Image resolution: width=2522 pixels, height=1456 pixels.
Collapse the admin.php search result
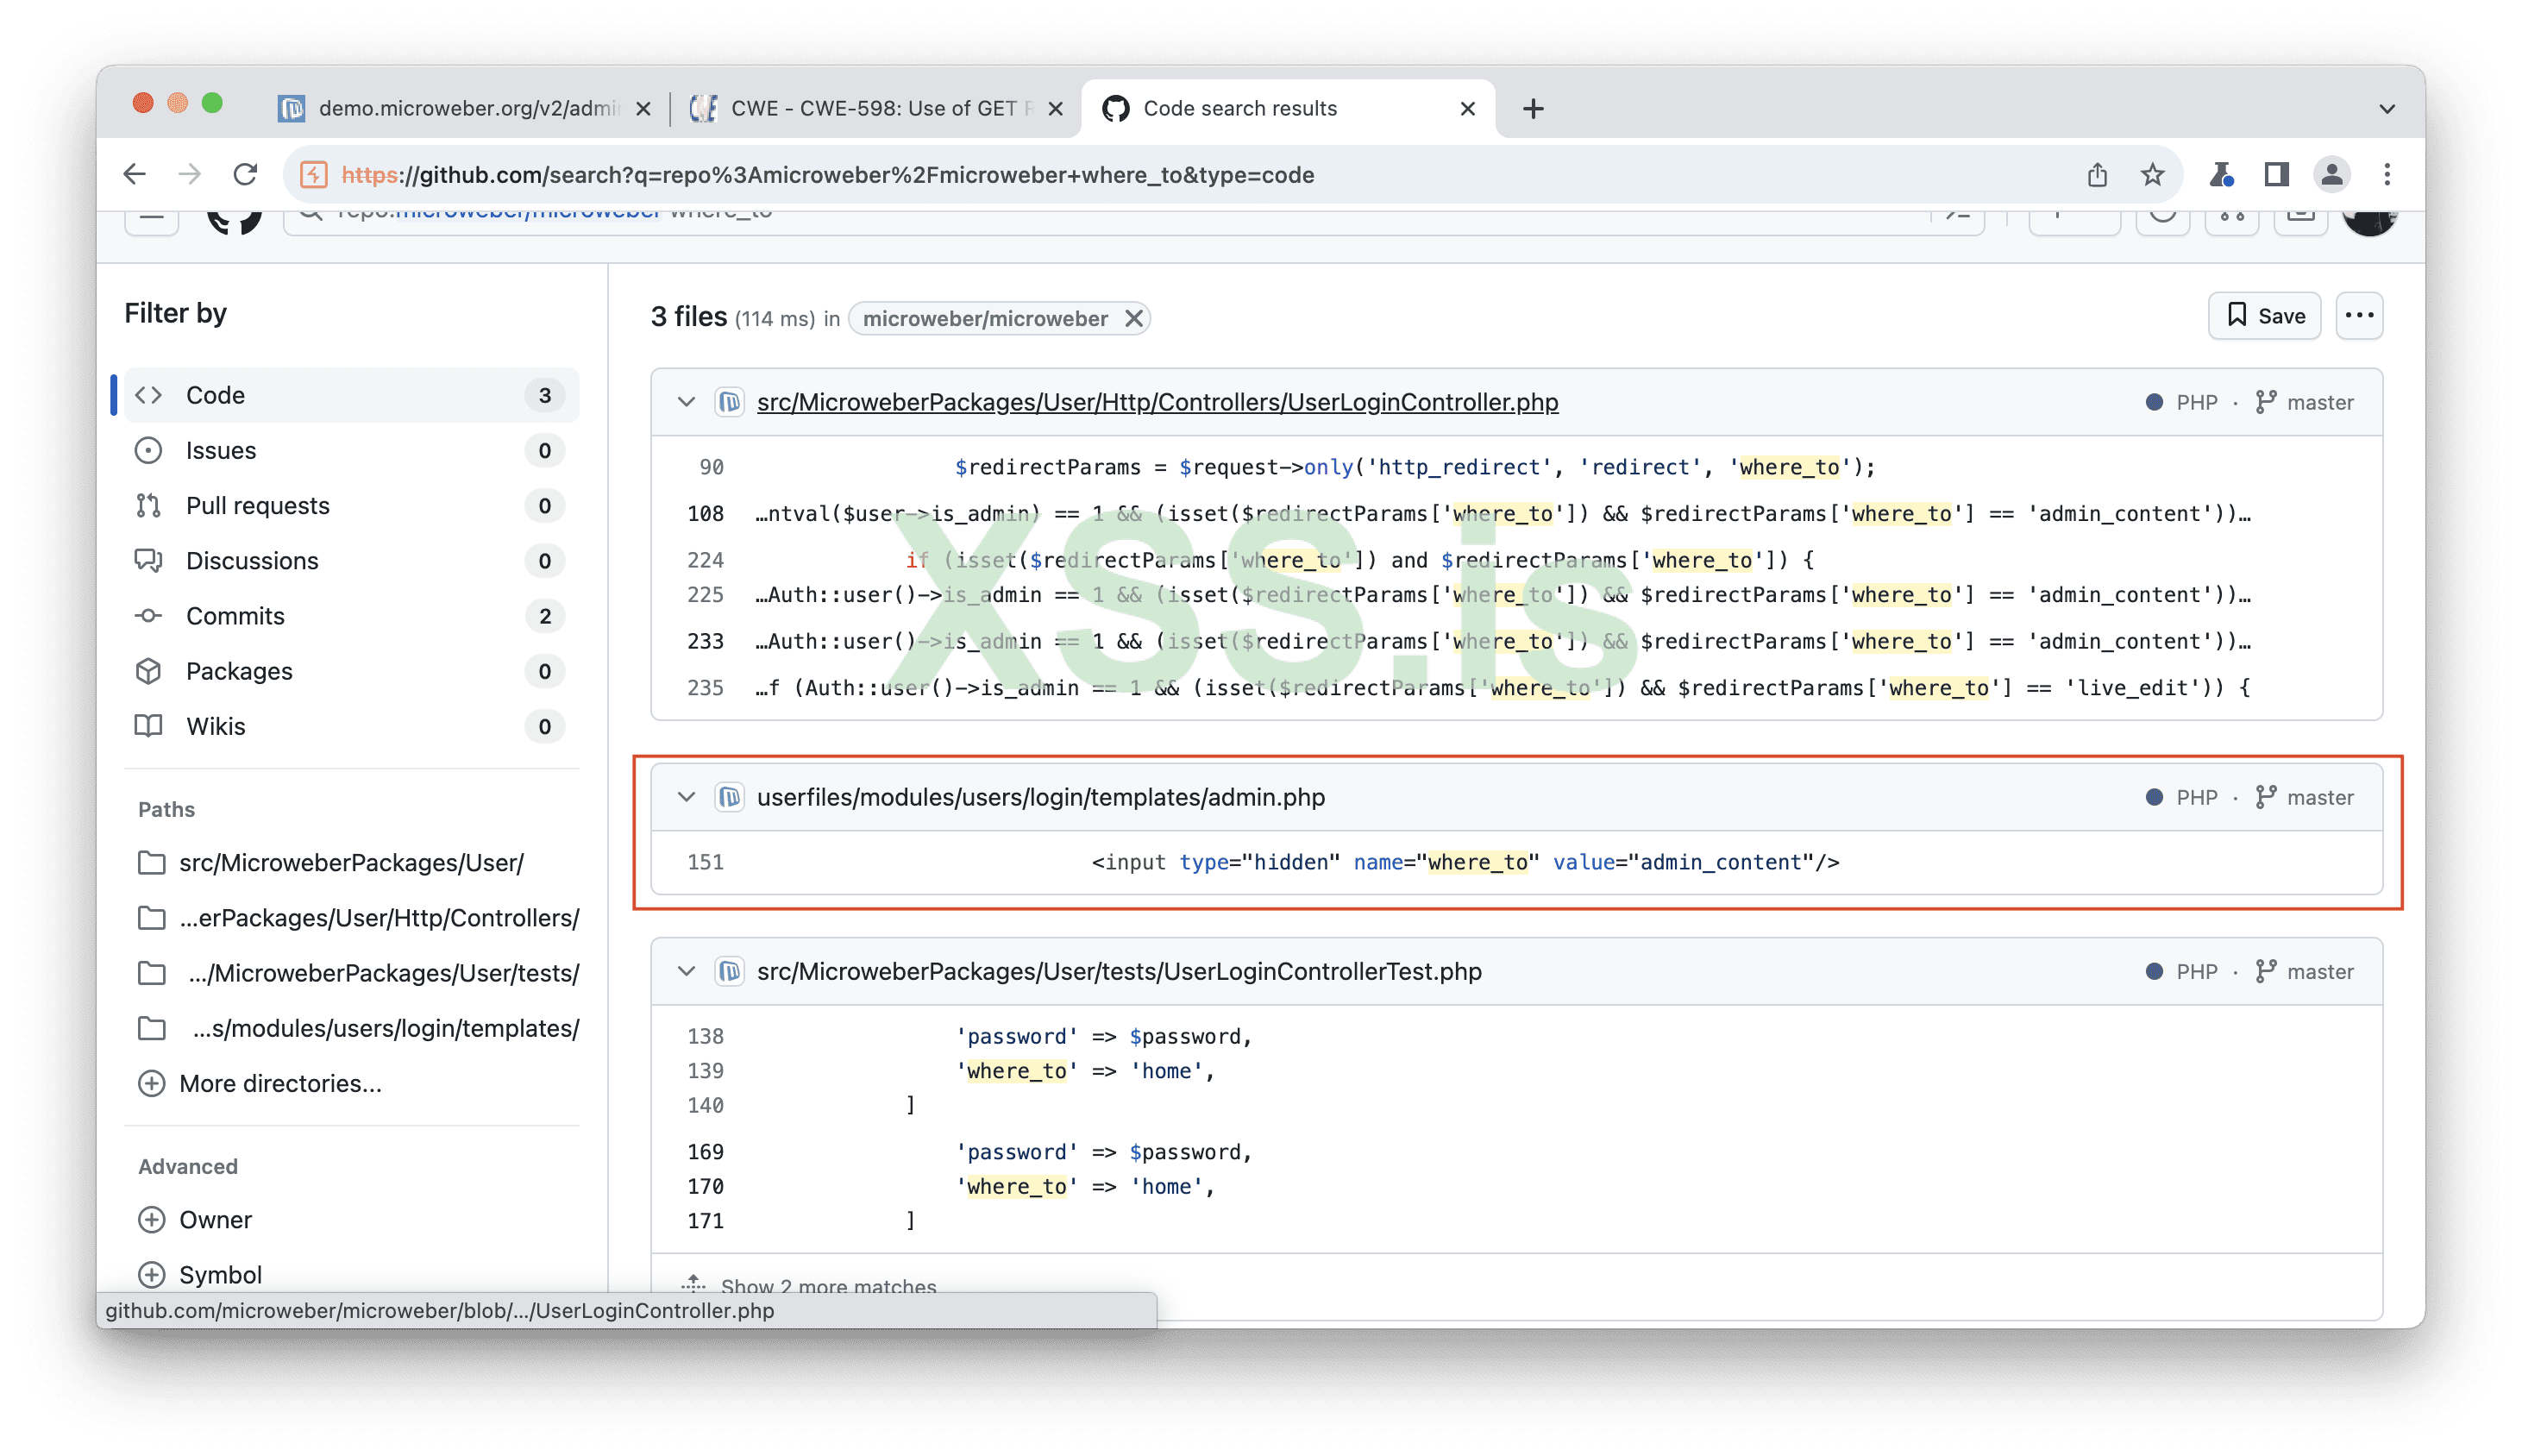686,797
